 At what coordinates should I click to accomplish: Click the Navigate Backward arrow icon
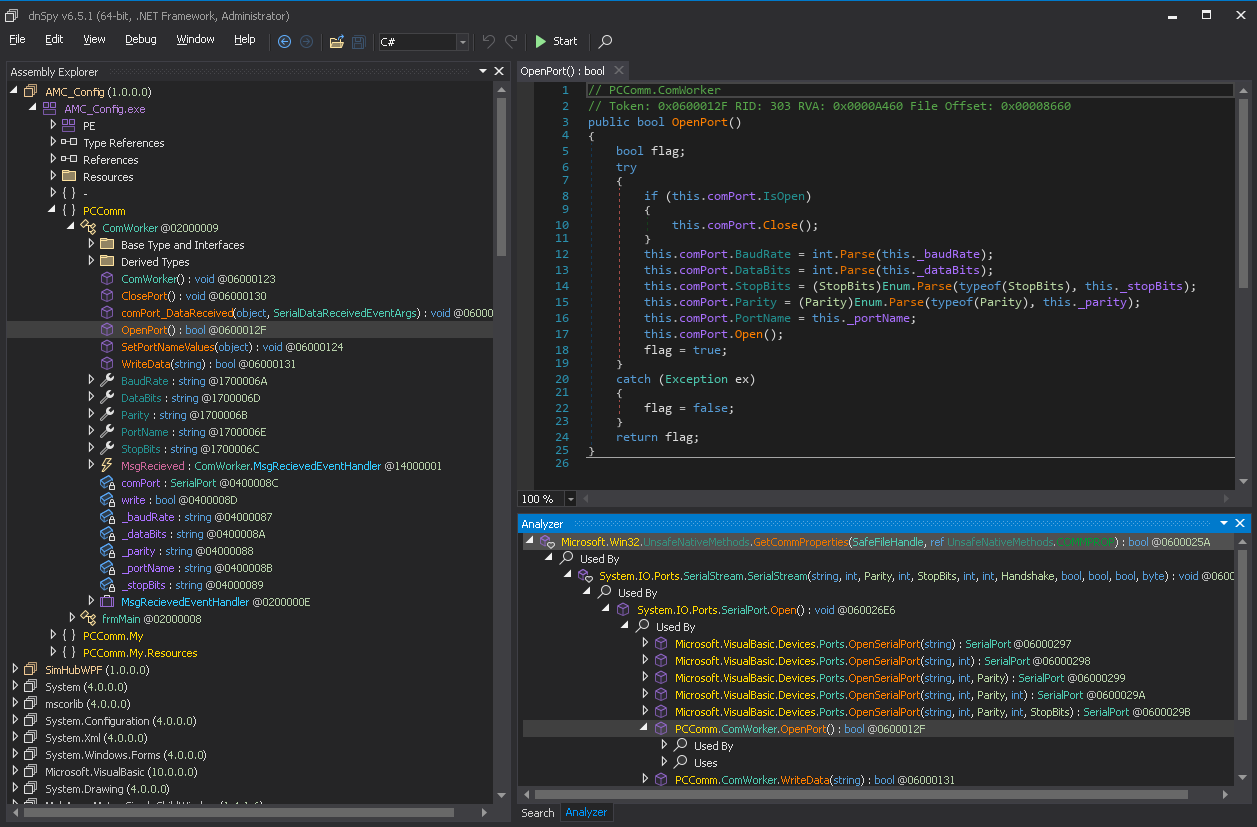tap(284, 41)
